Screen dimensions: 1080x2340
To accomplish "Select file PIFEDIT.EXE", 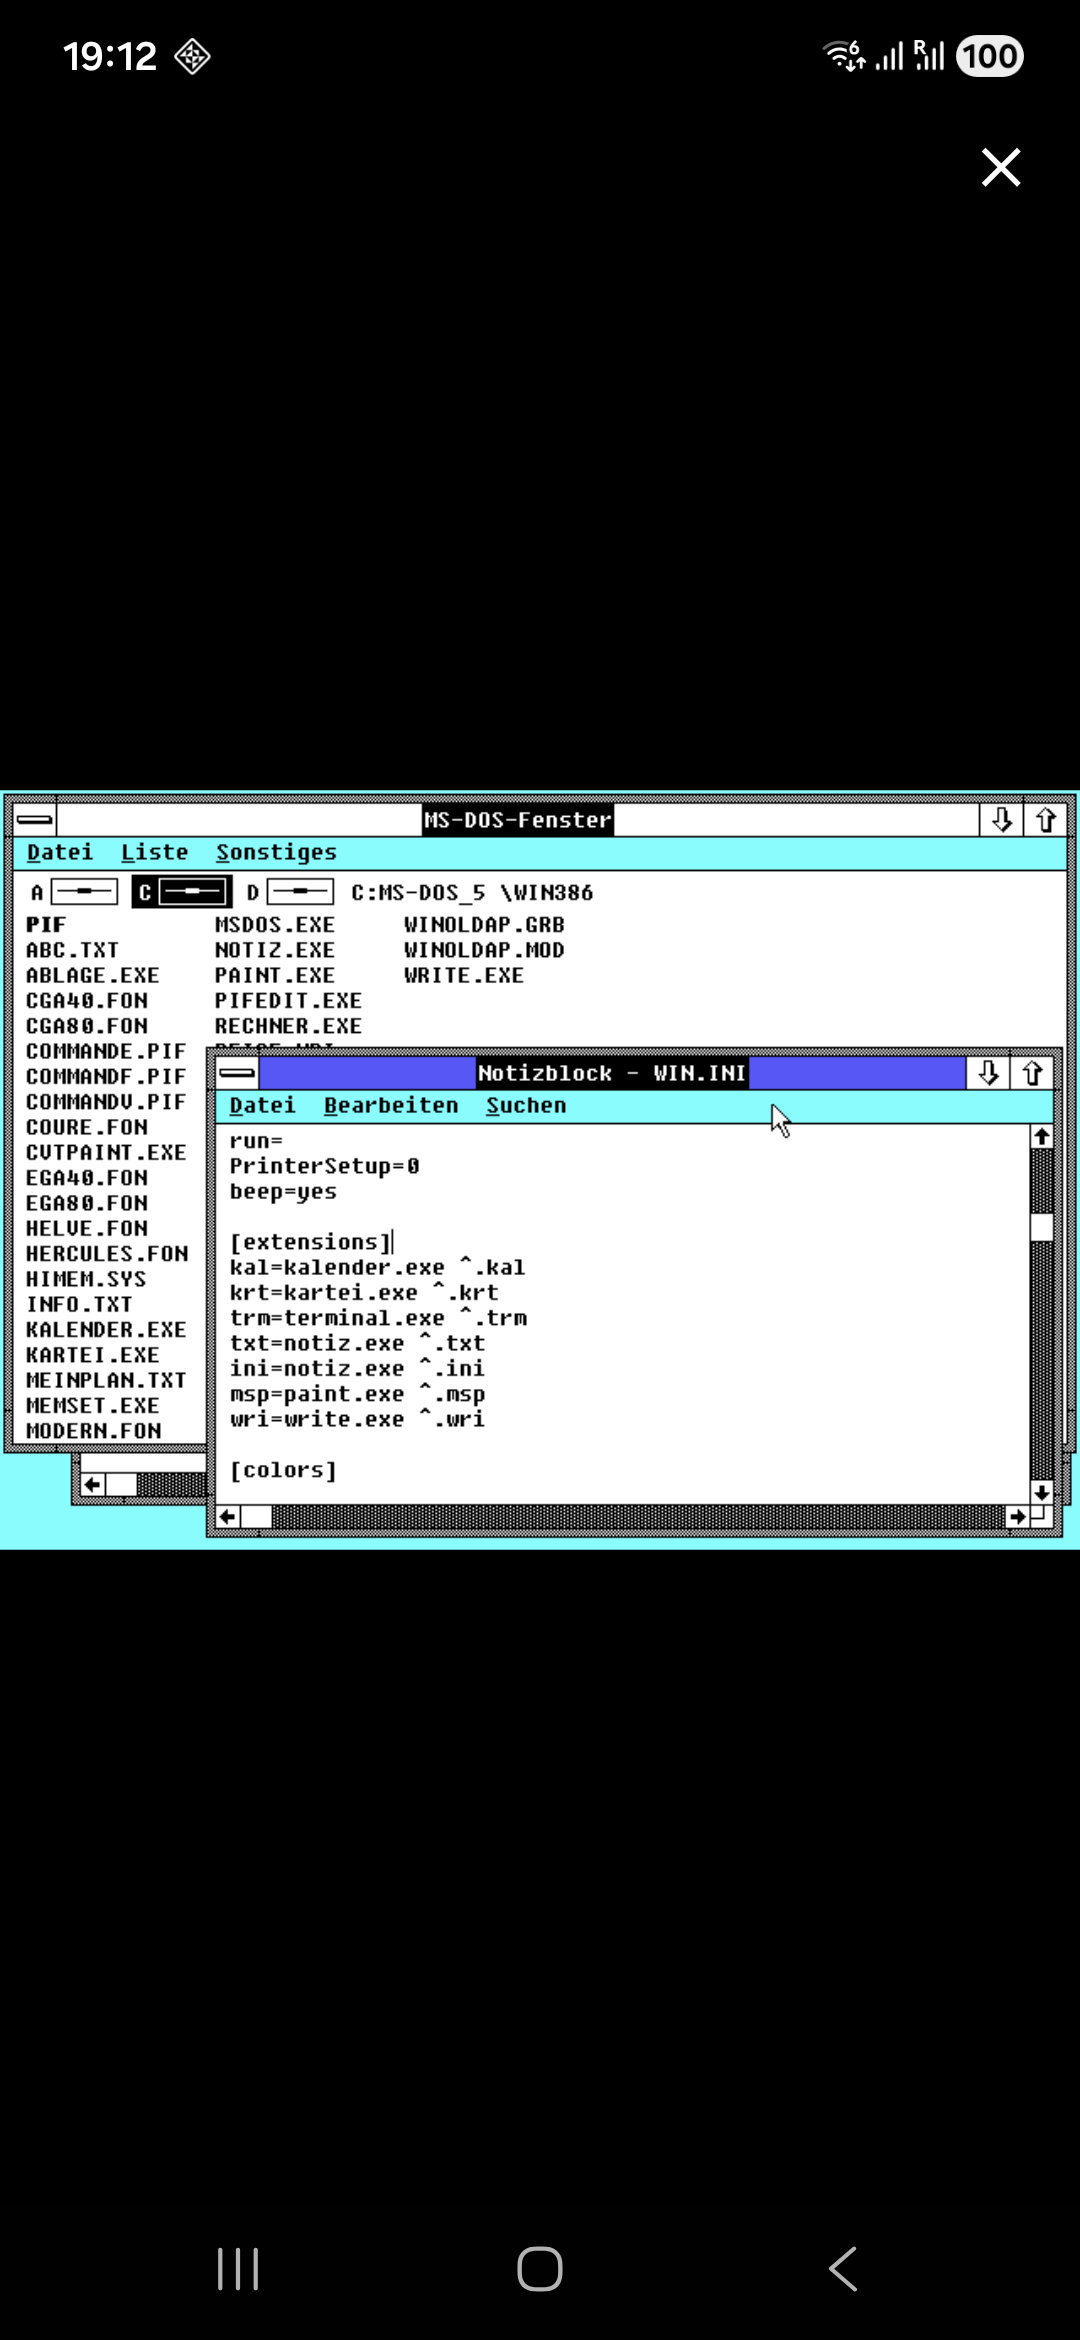I will click(x=288, y=1001).
